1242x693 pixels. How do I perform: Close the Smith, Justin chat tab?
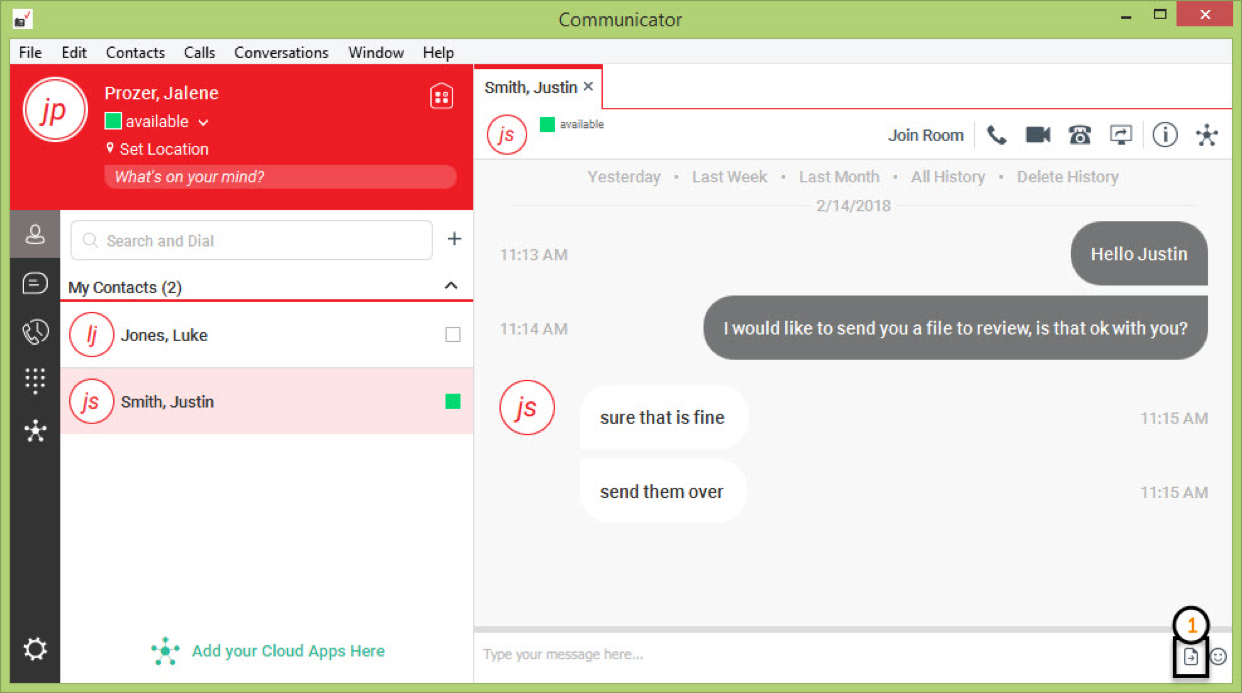(x=588, y=87)
